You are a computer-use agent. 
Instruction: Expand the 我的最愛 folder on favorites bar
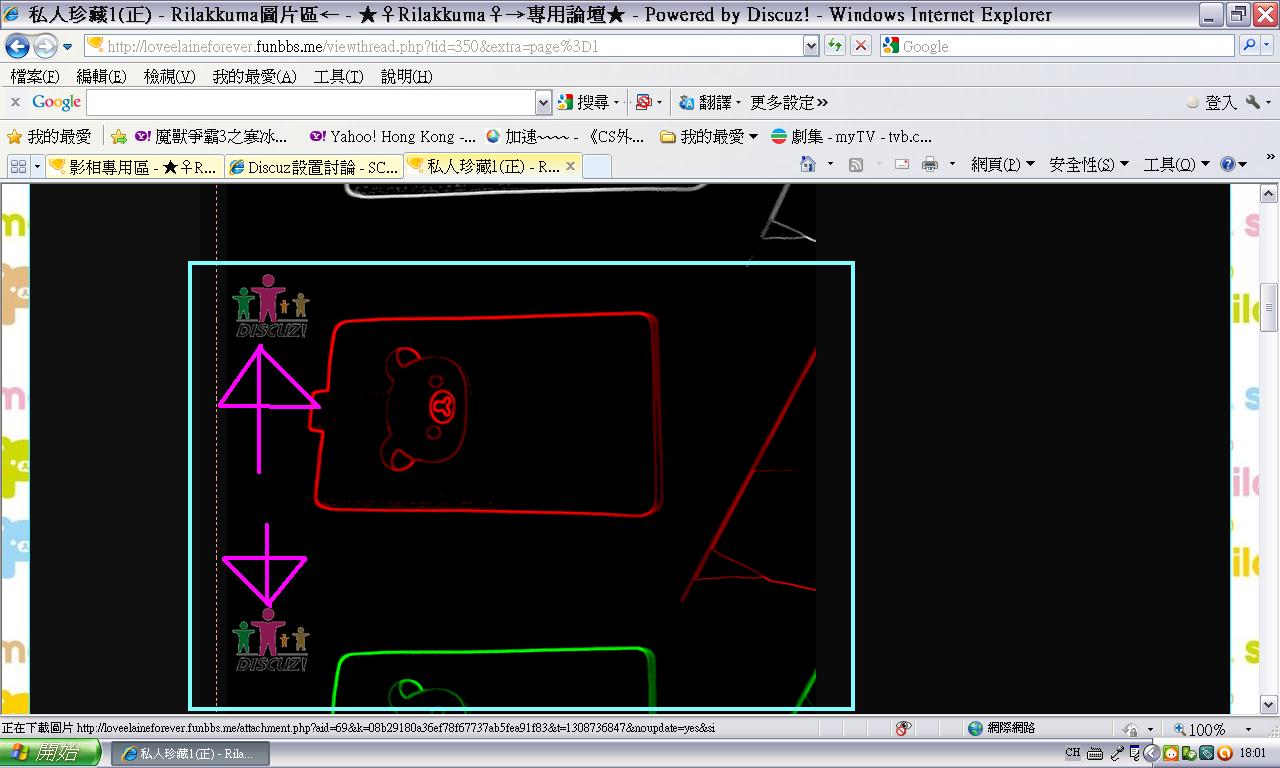709,136
